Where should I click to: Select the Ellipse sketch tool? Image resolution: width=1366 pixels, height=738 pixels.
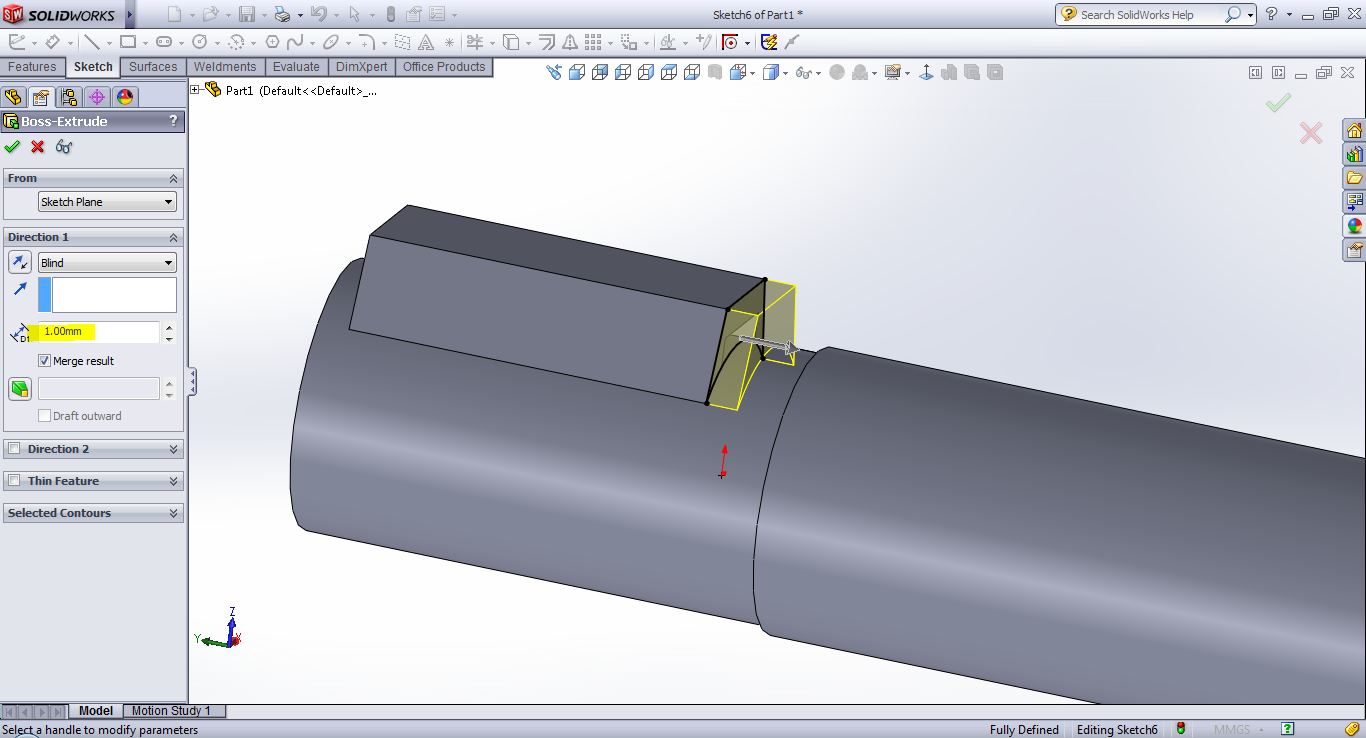pyautogui.click(x=330, y=42)
